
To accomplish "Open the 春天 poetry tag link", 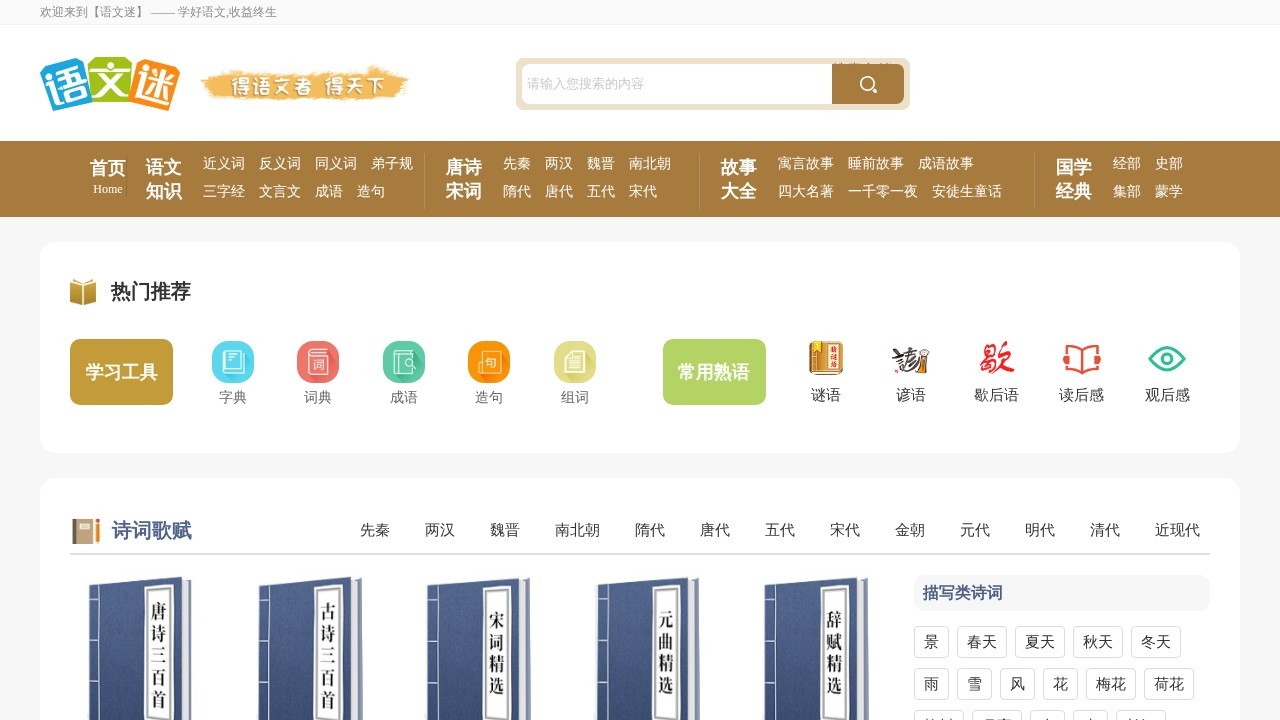I will 981,641.
